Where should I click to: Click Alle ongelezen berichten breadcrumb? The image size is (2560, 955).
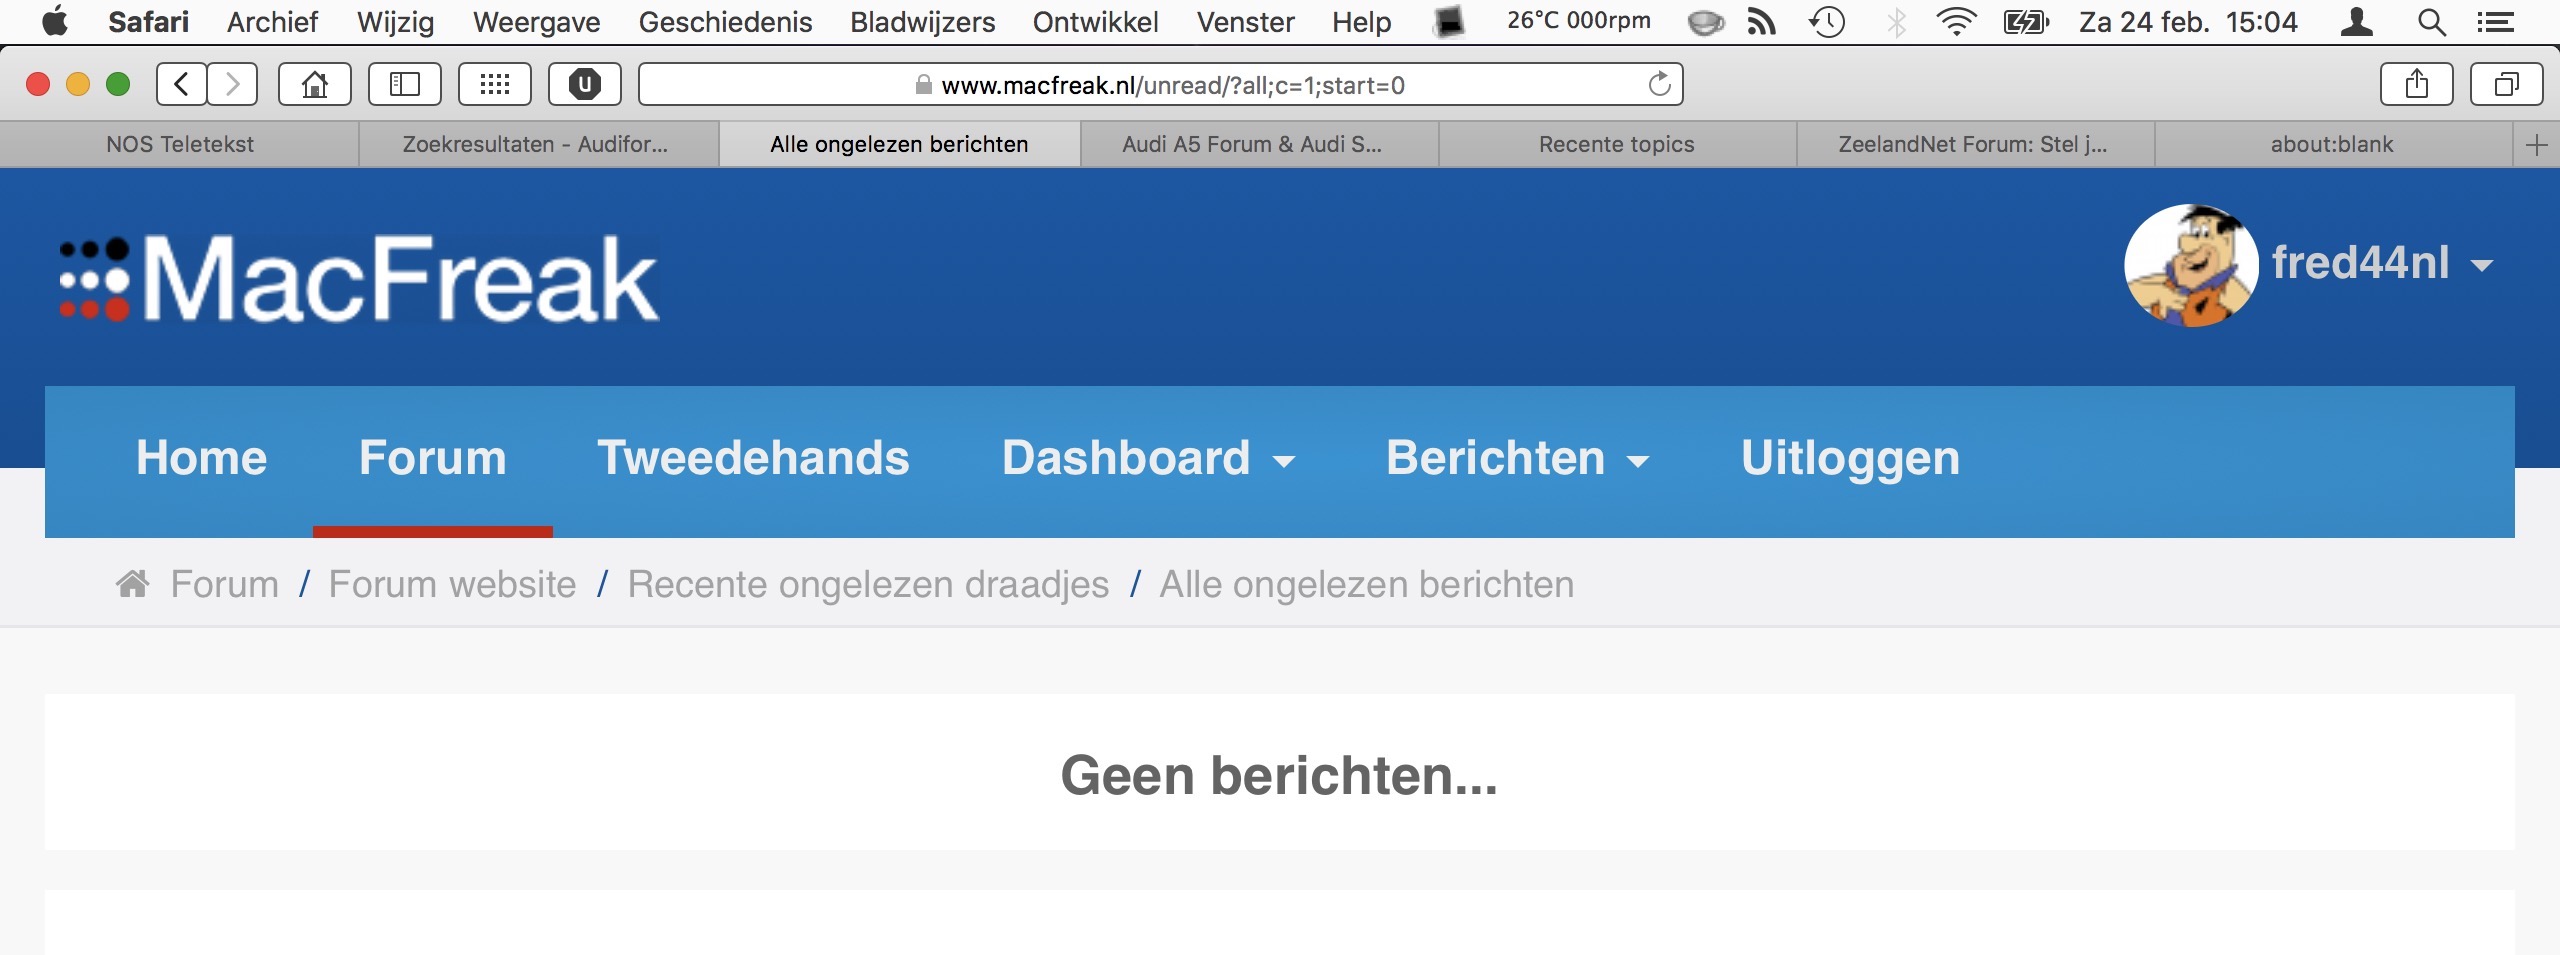click(x=1367, y=585)
